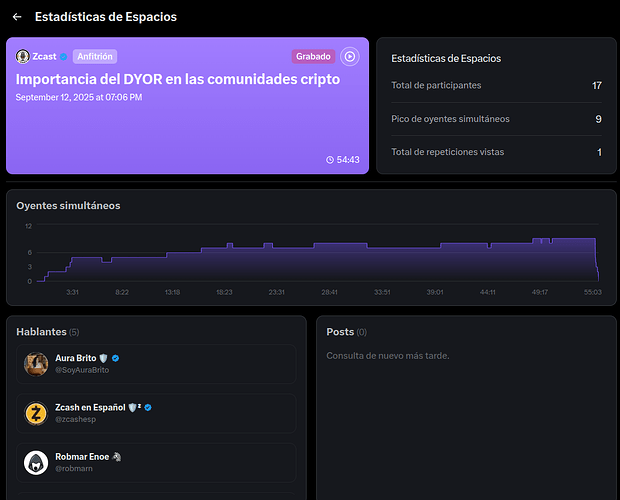Viewport: 620px width, 500px height.
Task: Click the page title Estadísticas de Espacios
Action: coord(106,17)
